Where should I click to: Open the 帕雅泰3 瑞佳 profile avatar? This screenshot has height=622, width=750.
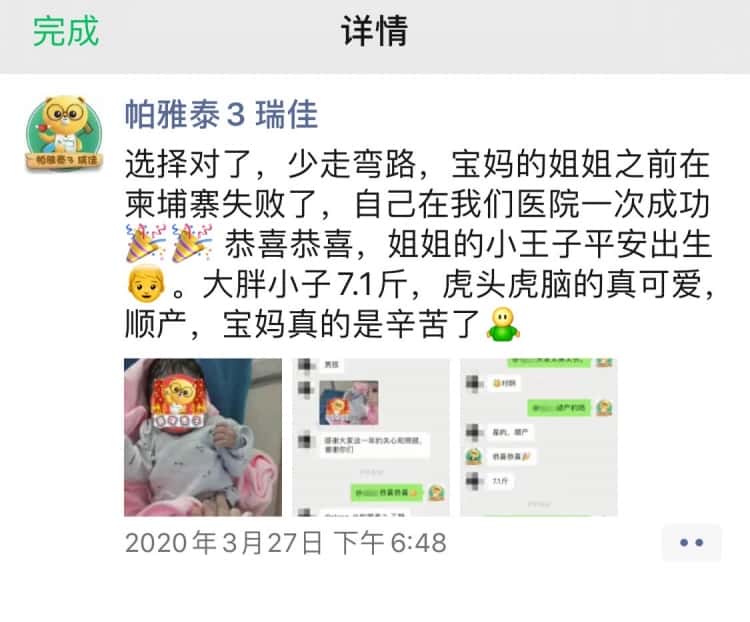(64, 133)
